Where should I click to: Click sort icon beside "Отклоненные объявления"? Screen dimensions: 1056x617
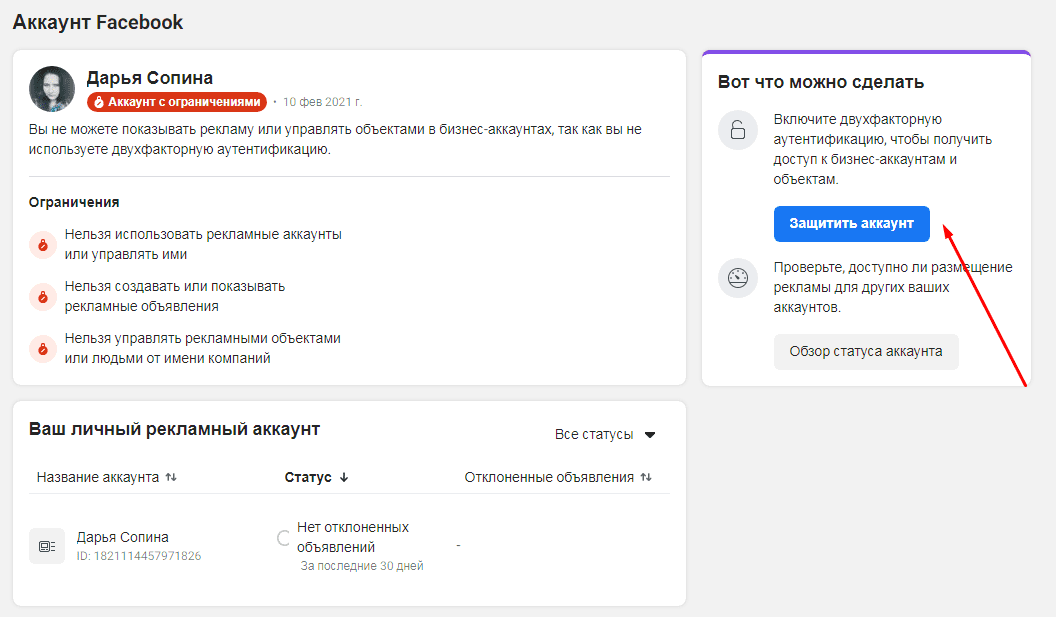[x=646, y=478]
